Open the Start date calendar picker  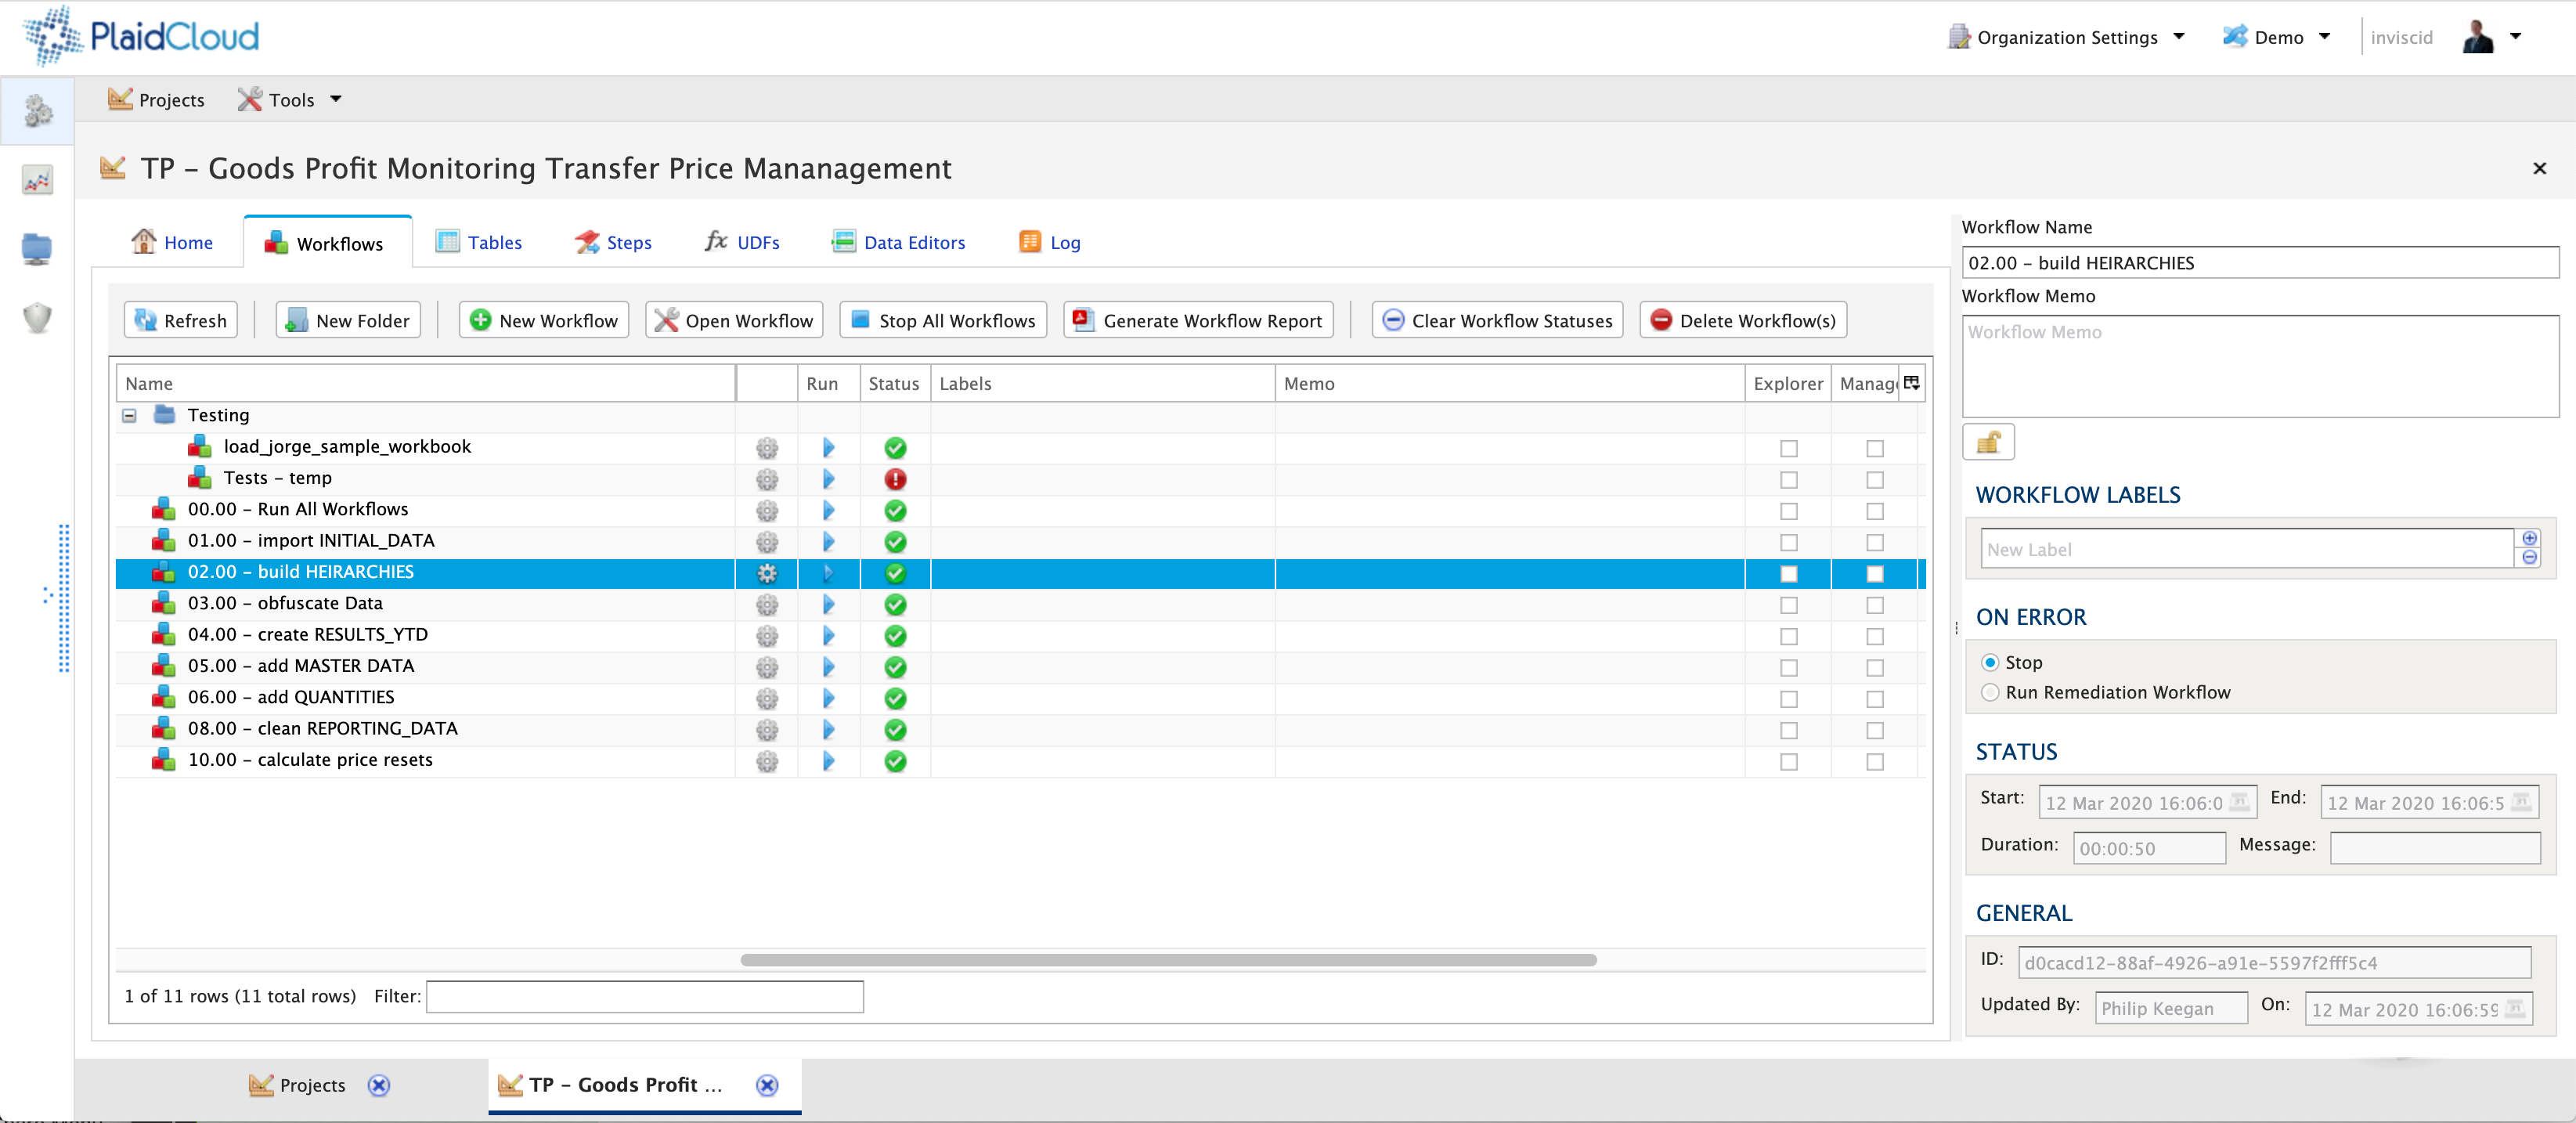2239,802
